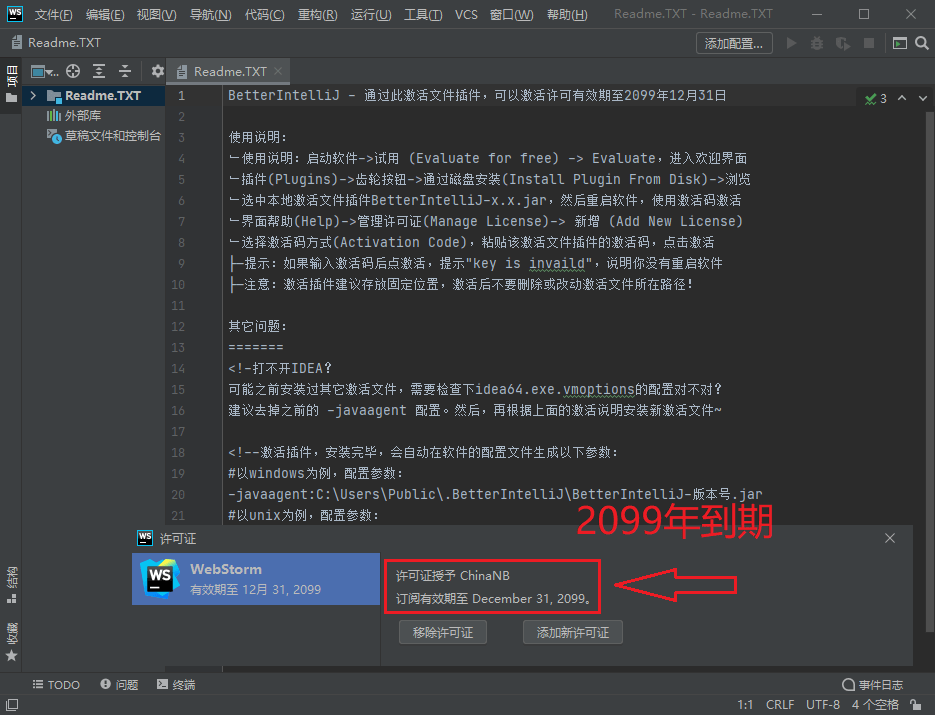Click the 许可证授予 ChinaNB text

pyautogui.click(x=453, y=575)
